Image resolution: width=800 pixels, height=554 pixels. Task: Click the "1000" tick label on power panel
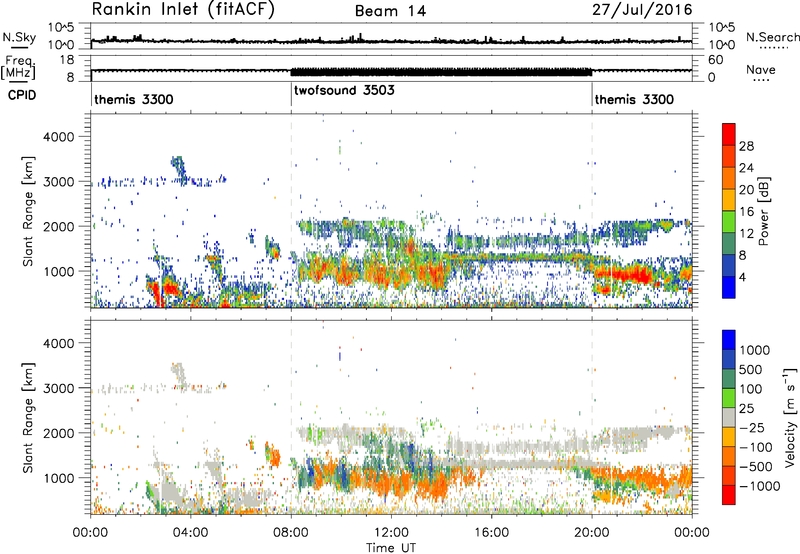click(58, 271)
